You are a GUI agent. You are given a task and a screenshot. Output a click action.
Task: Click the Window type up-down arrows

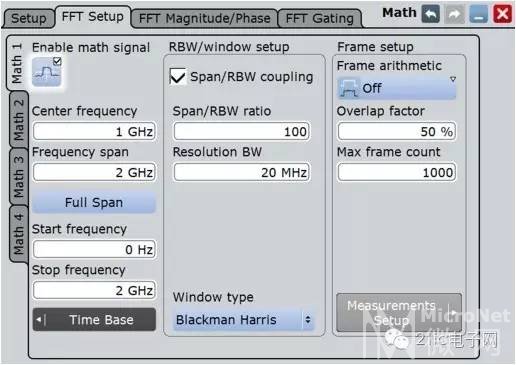308,320
